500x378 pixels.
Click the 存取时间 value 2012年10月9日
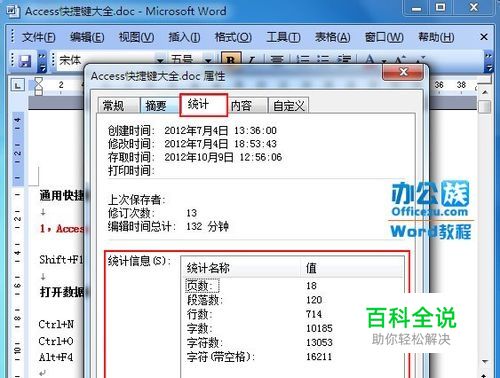pos(199,157)
